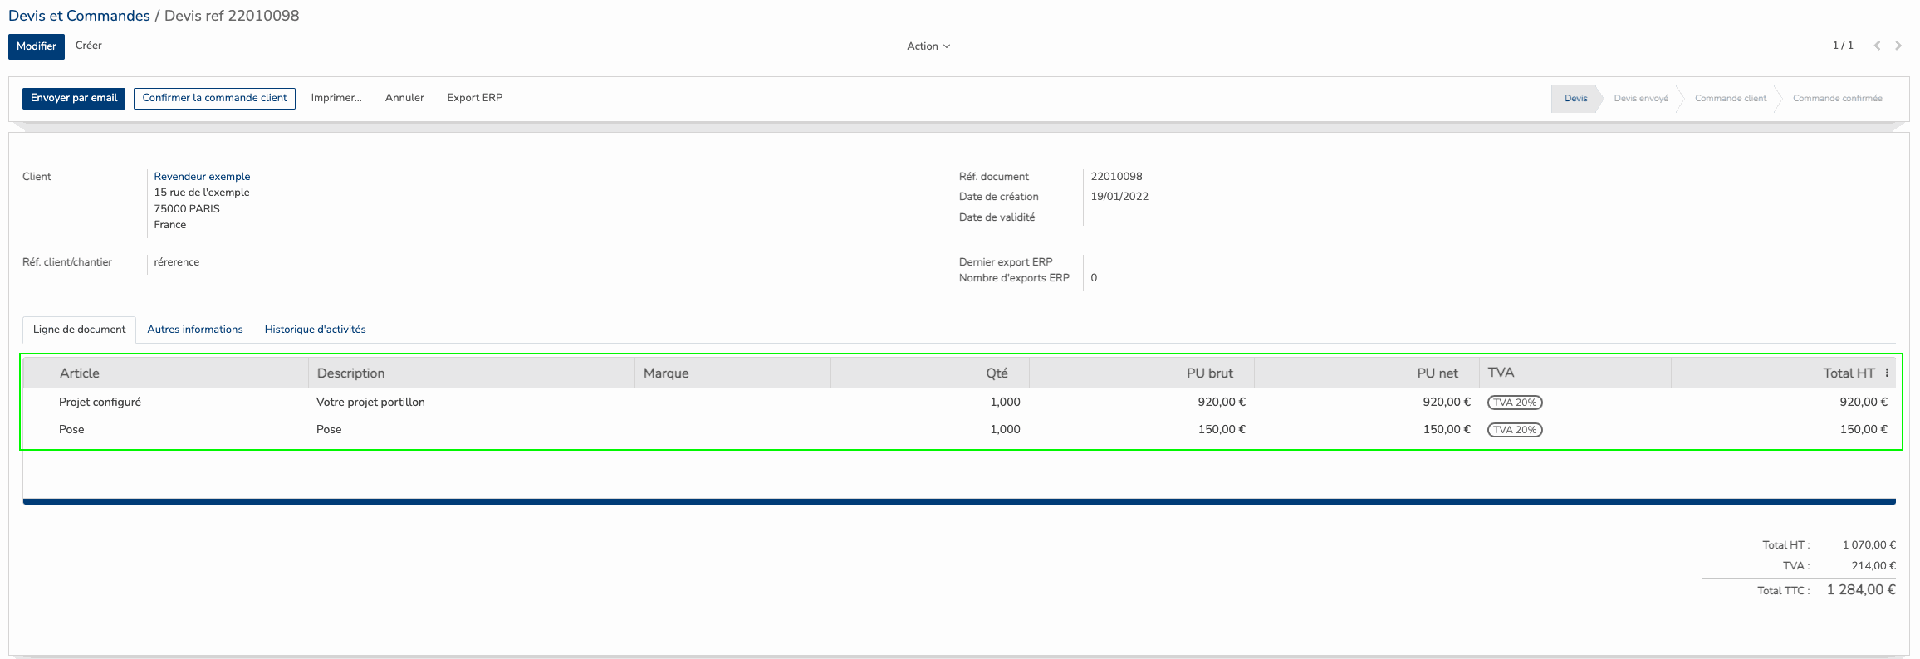The width and height of the screenshot is (1920, 659).
Task: Click the 1/1 pager counter
Action: (x=1843, y=46)
